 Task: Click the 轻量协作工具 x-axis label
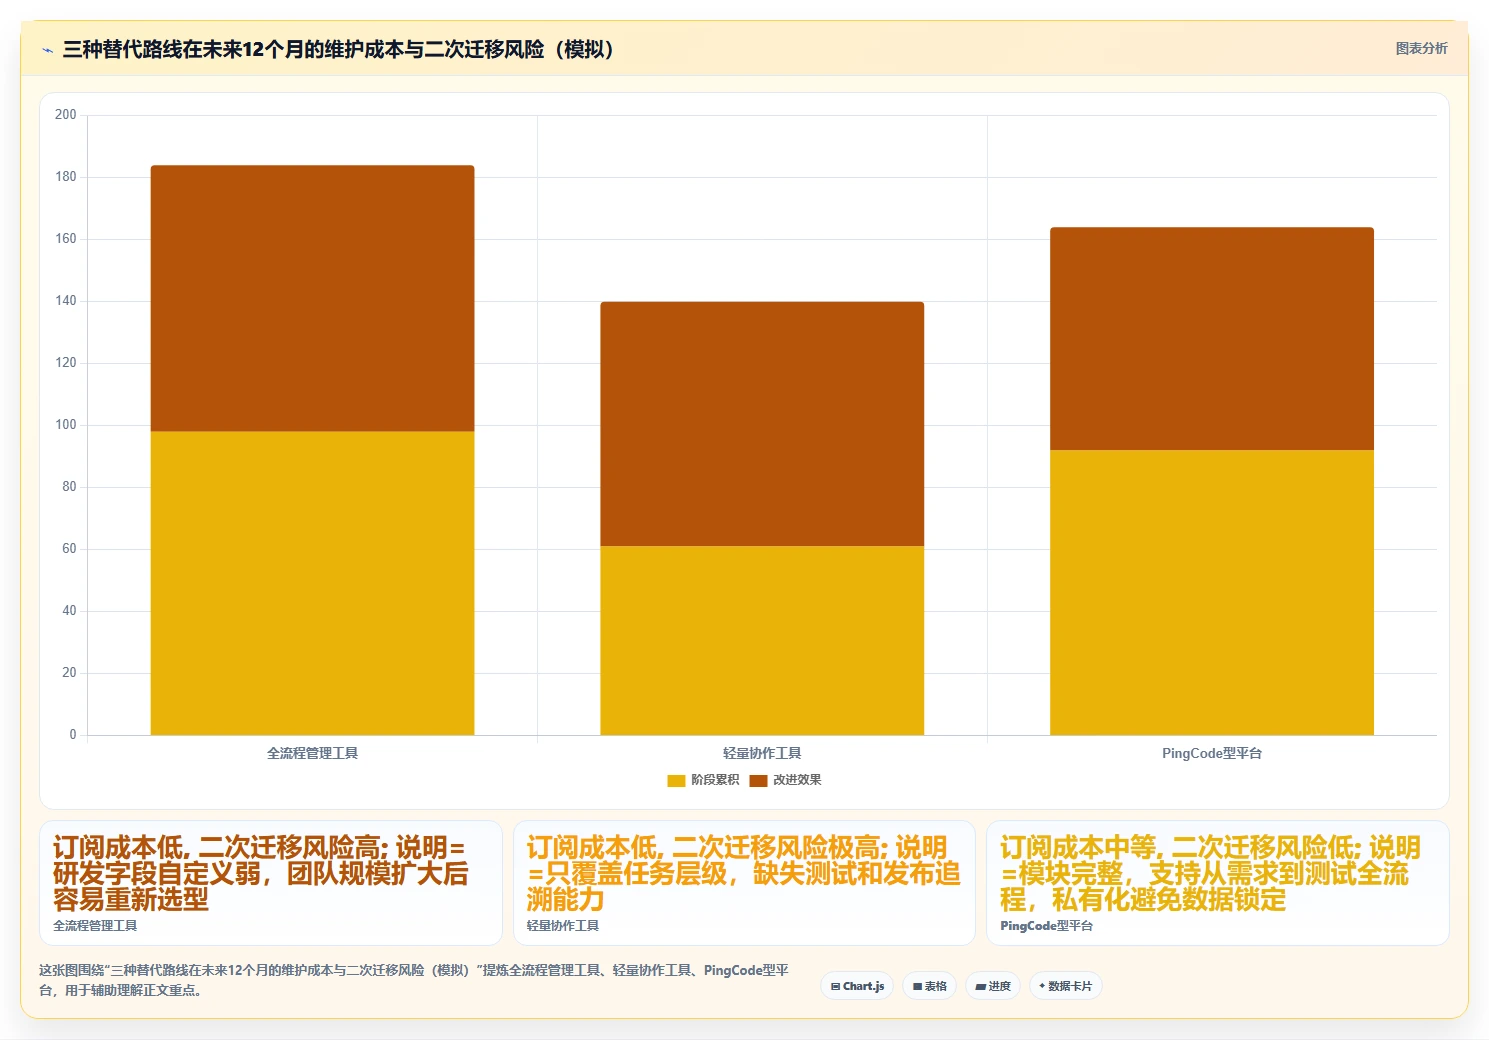pyautogui.click(x=762, y=753)
